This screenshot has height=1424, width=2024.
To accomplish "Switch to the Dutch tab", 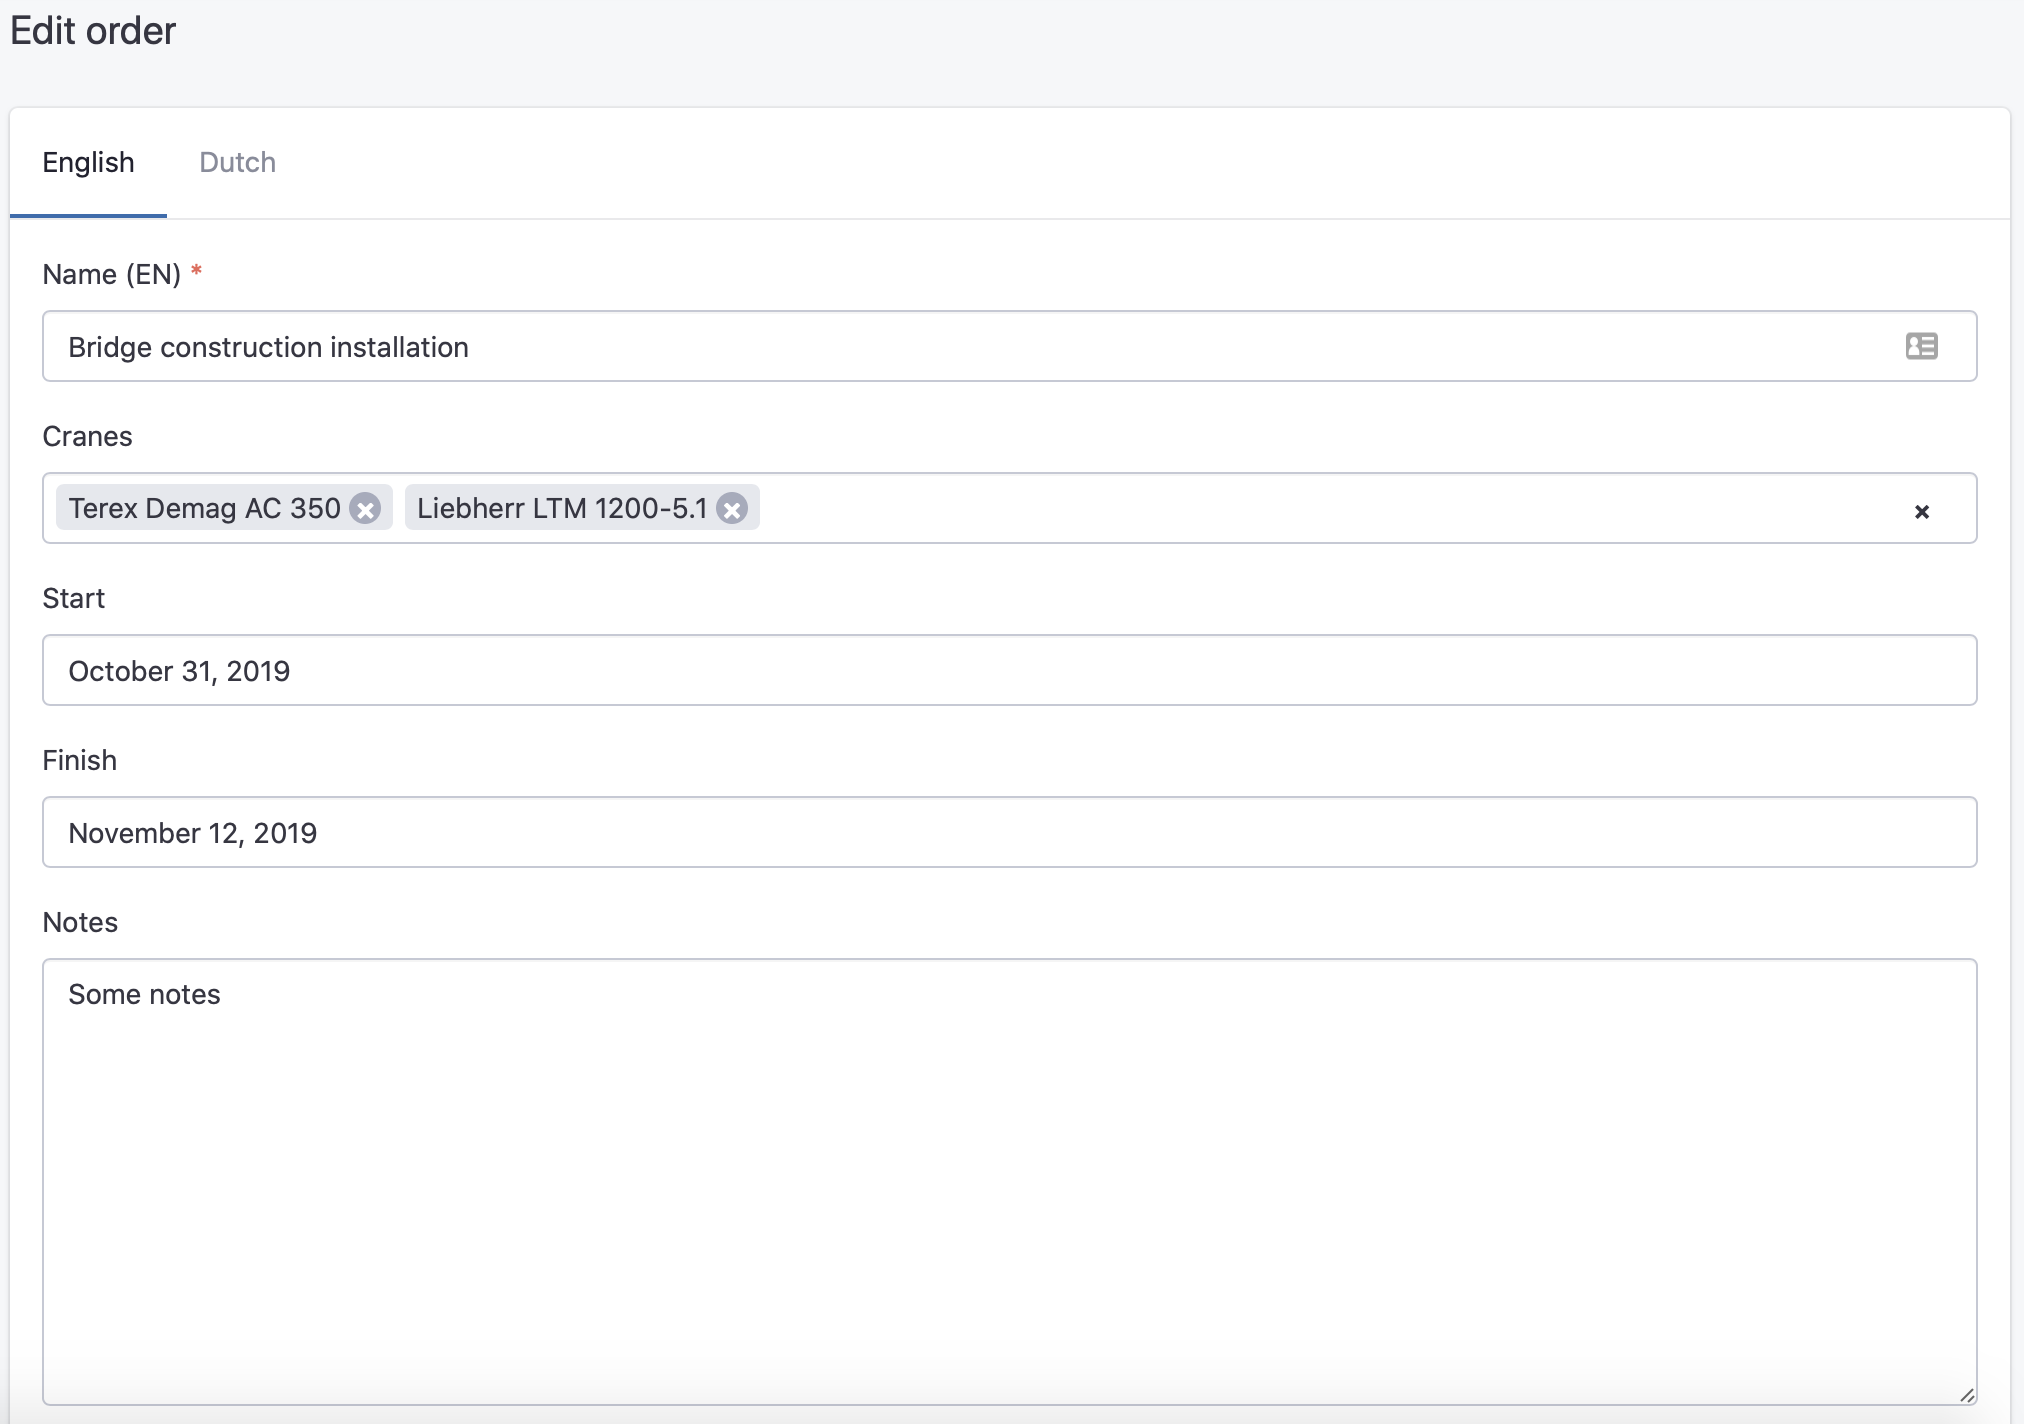I will tap(237, 162).
